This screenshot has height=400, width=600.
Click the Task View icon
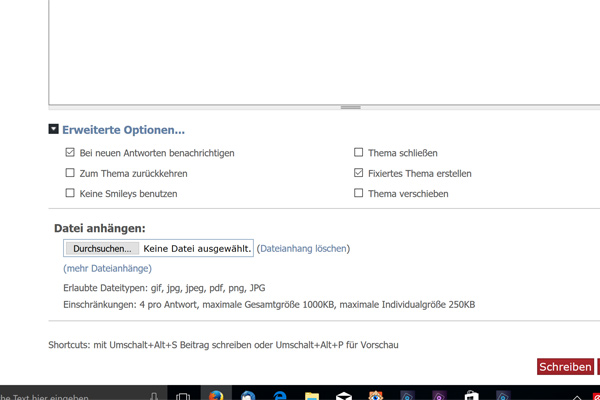[x=184, y=394]
